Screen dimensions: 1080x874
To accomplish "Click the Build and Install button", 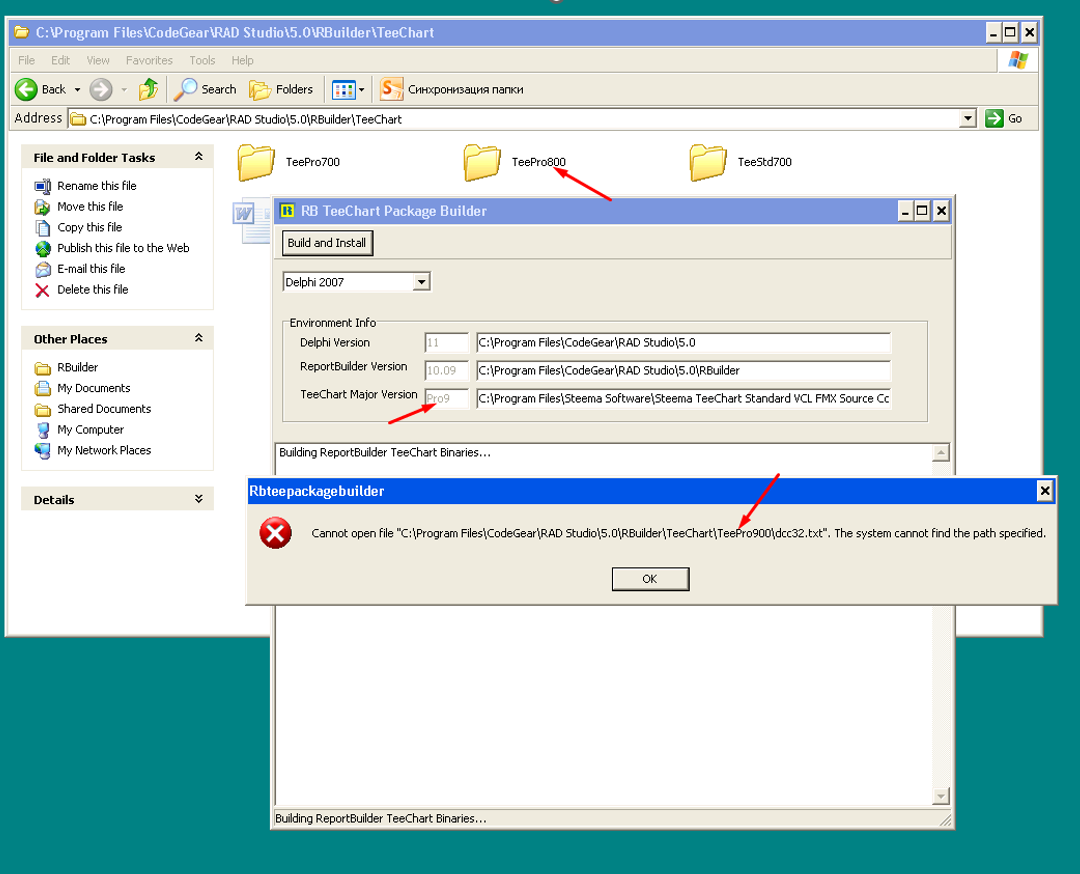I will point(327,243).
